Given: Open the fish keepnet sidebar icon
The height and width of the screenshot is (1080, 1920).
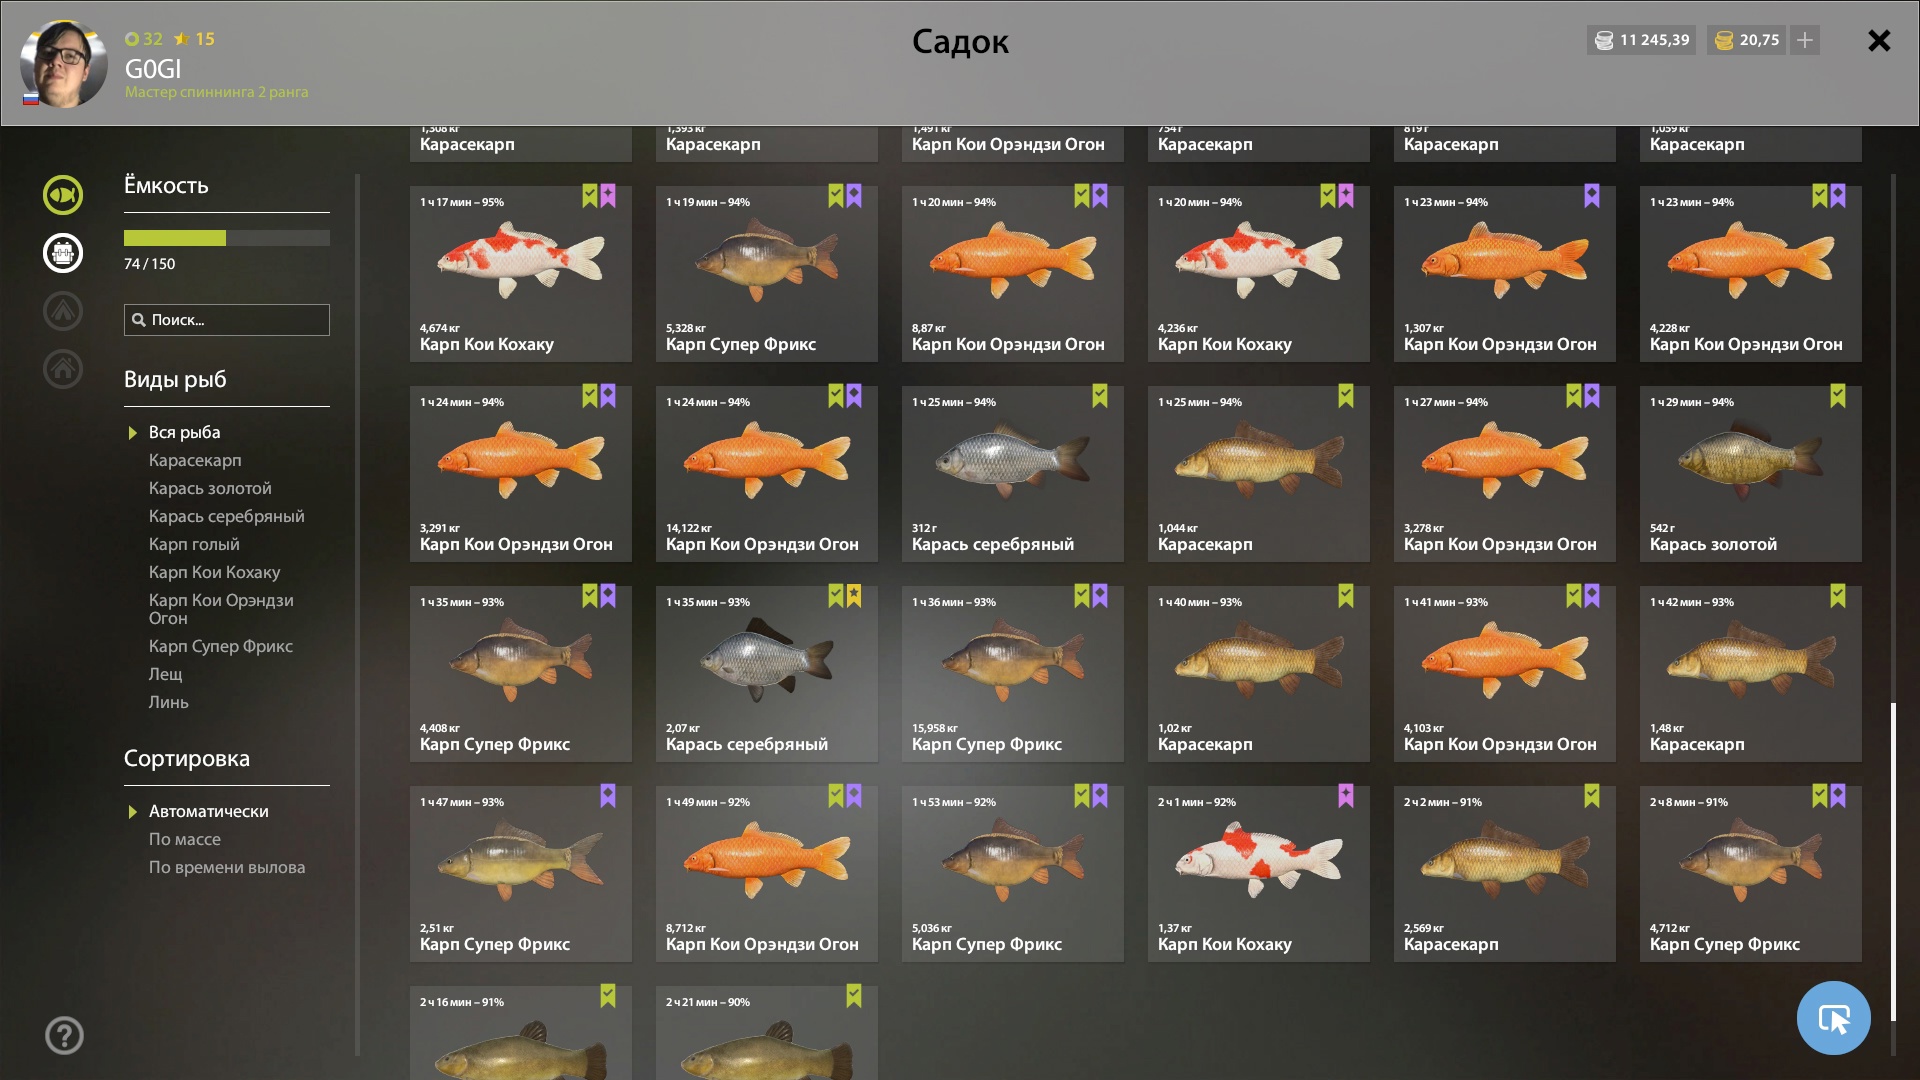Looking at the screenshot, I should click(x=63, y=195).
